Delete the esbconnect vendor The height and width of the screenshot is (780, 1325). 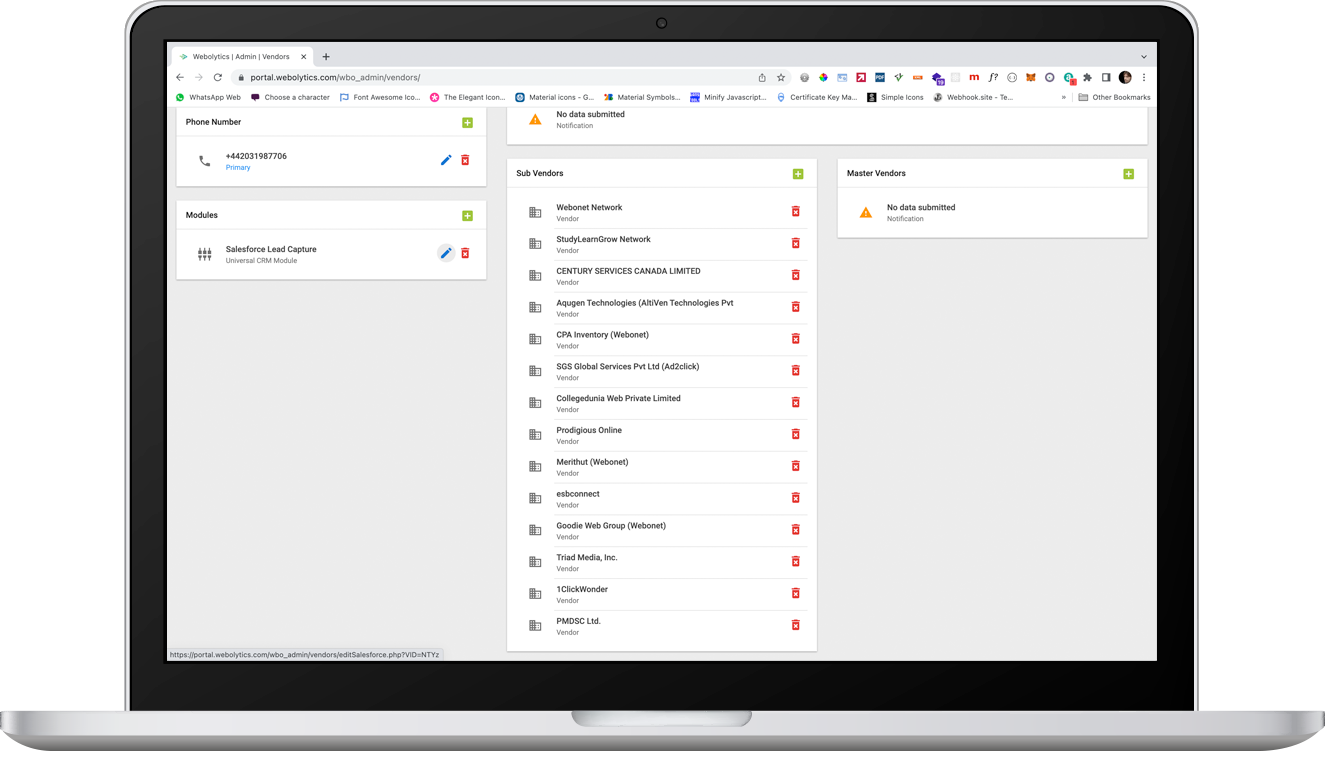coord(795,498)
